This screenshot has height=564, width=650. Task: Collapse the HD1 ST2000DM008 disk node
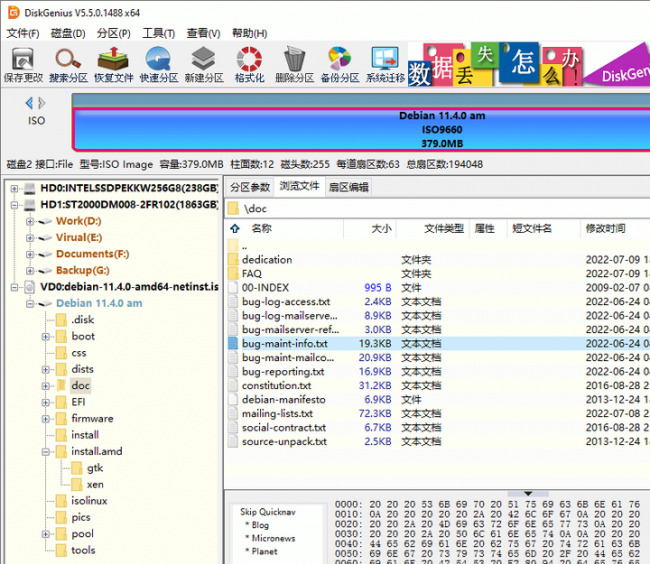pos(15,205)
